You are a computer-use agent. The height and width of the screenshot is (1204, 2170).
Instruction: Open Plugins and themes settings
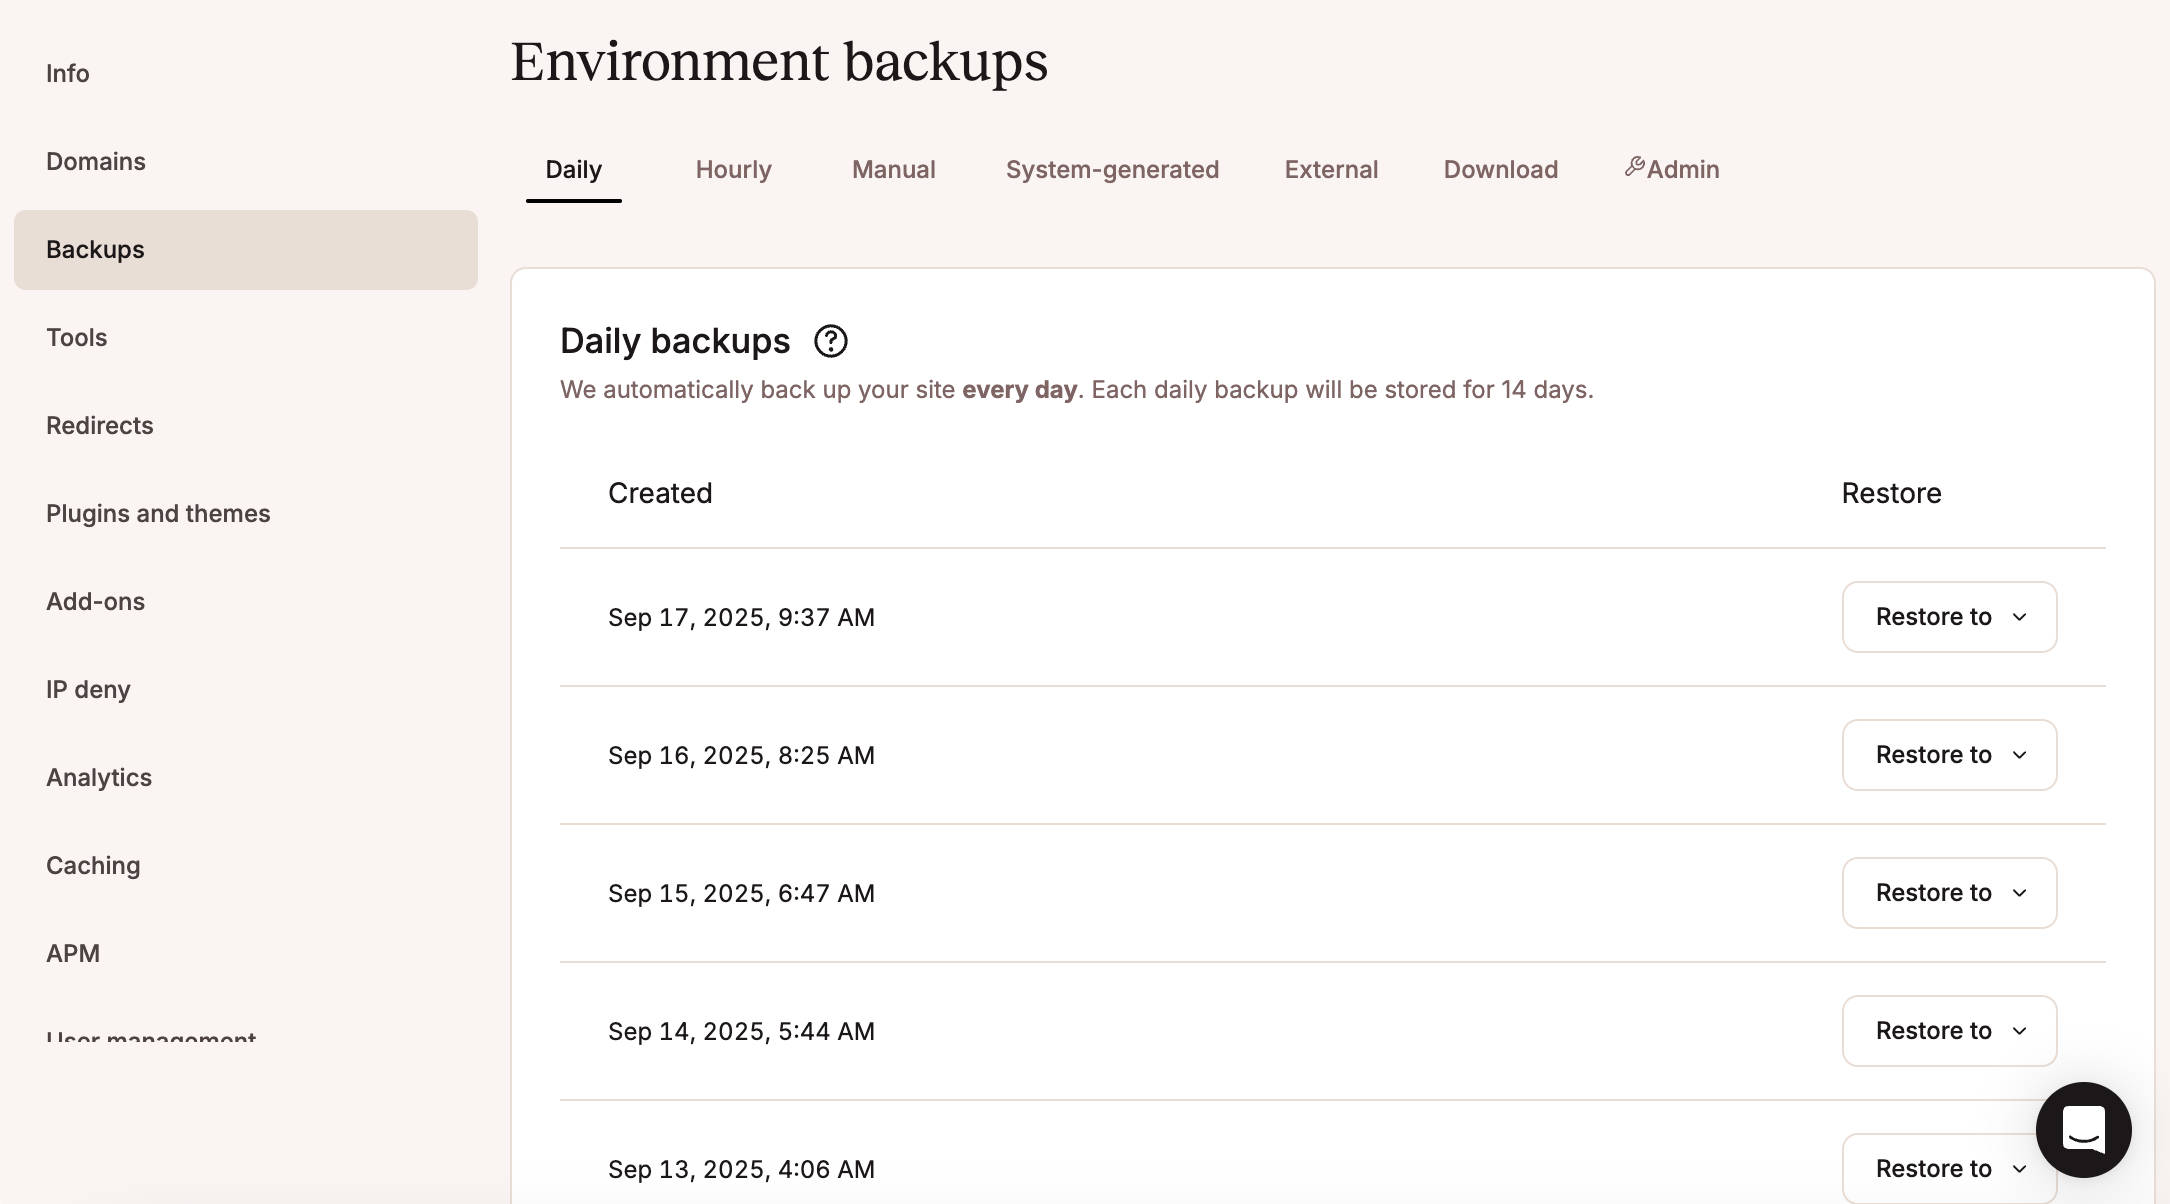pos(157,513)
